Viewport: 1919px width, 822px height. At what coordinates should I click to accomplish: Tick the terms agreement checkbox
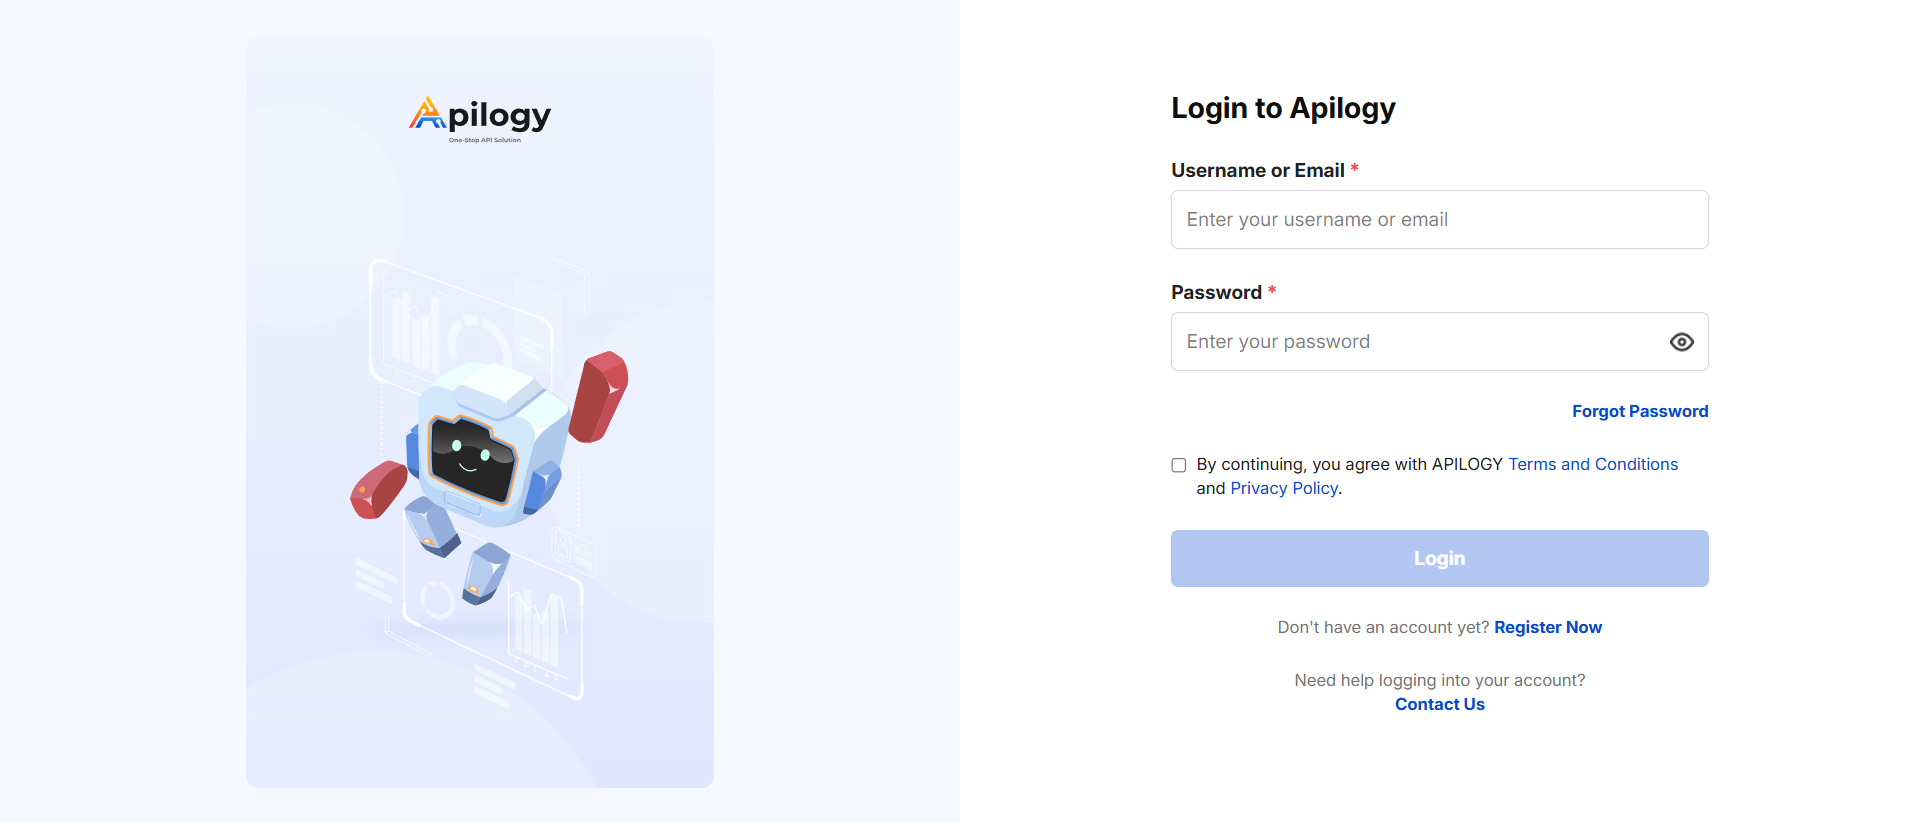1179,465
